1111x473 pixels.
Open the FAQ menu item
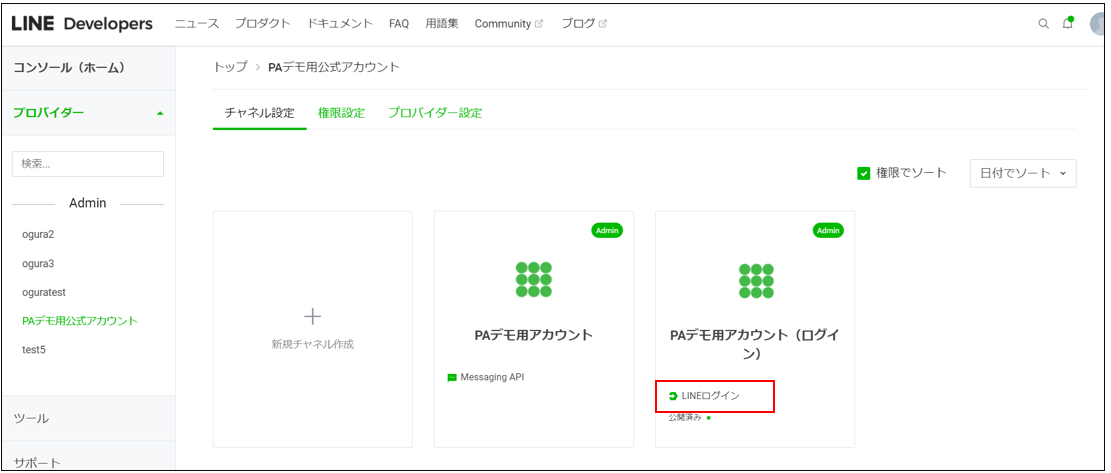399,23
